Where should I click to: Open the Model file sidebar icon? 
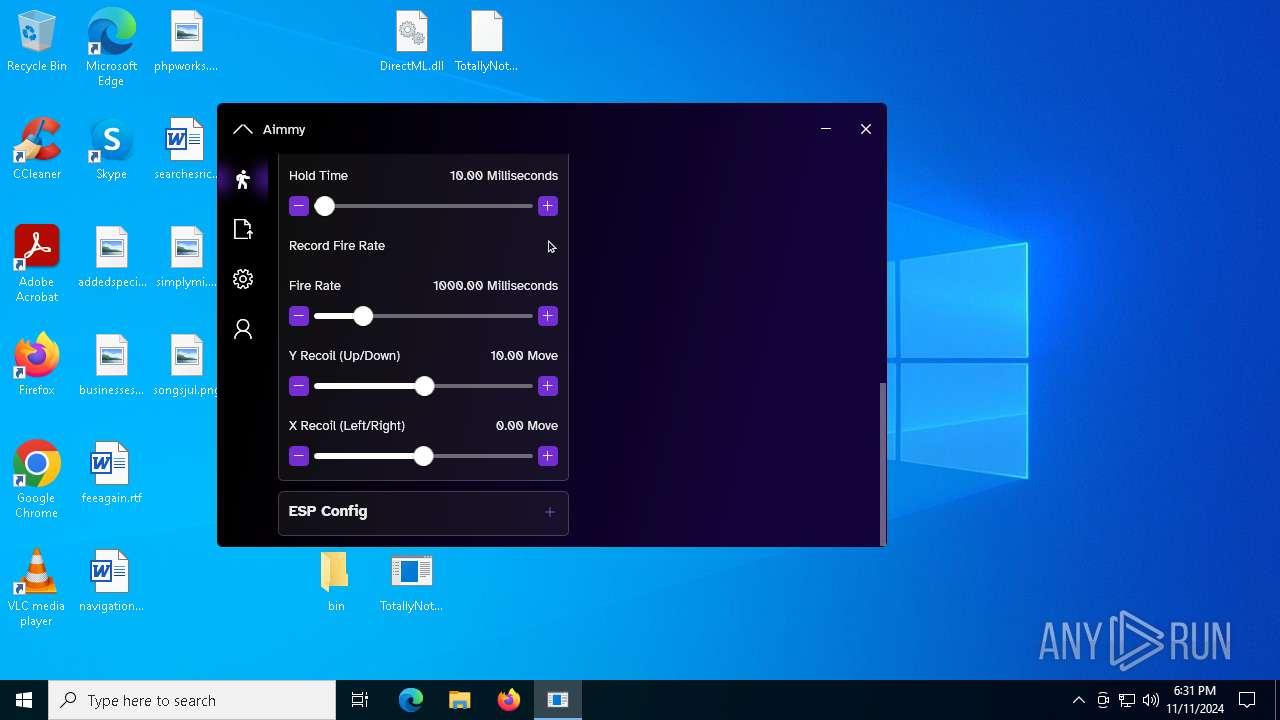click(243, 229)
